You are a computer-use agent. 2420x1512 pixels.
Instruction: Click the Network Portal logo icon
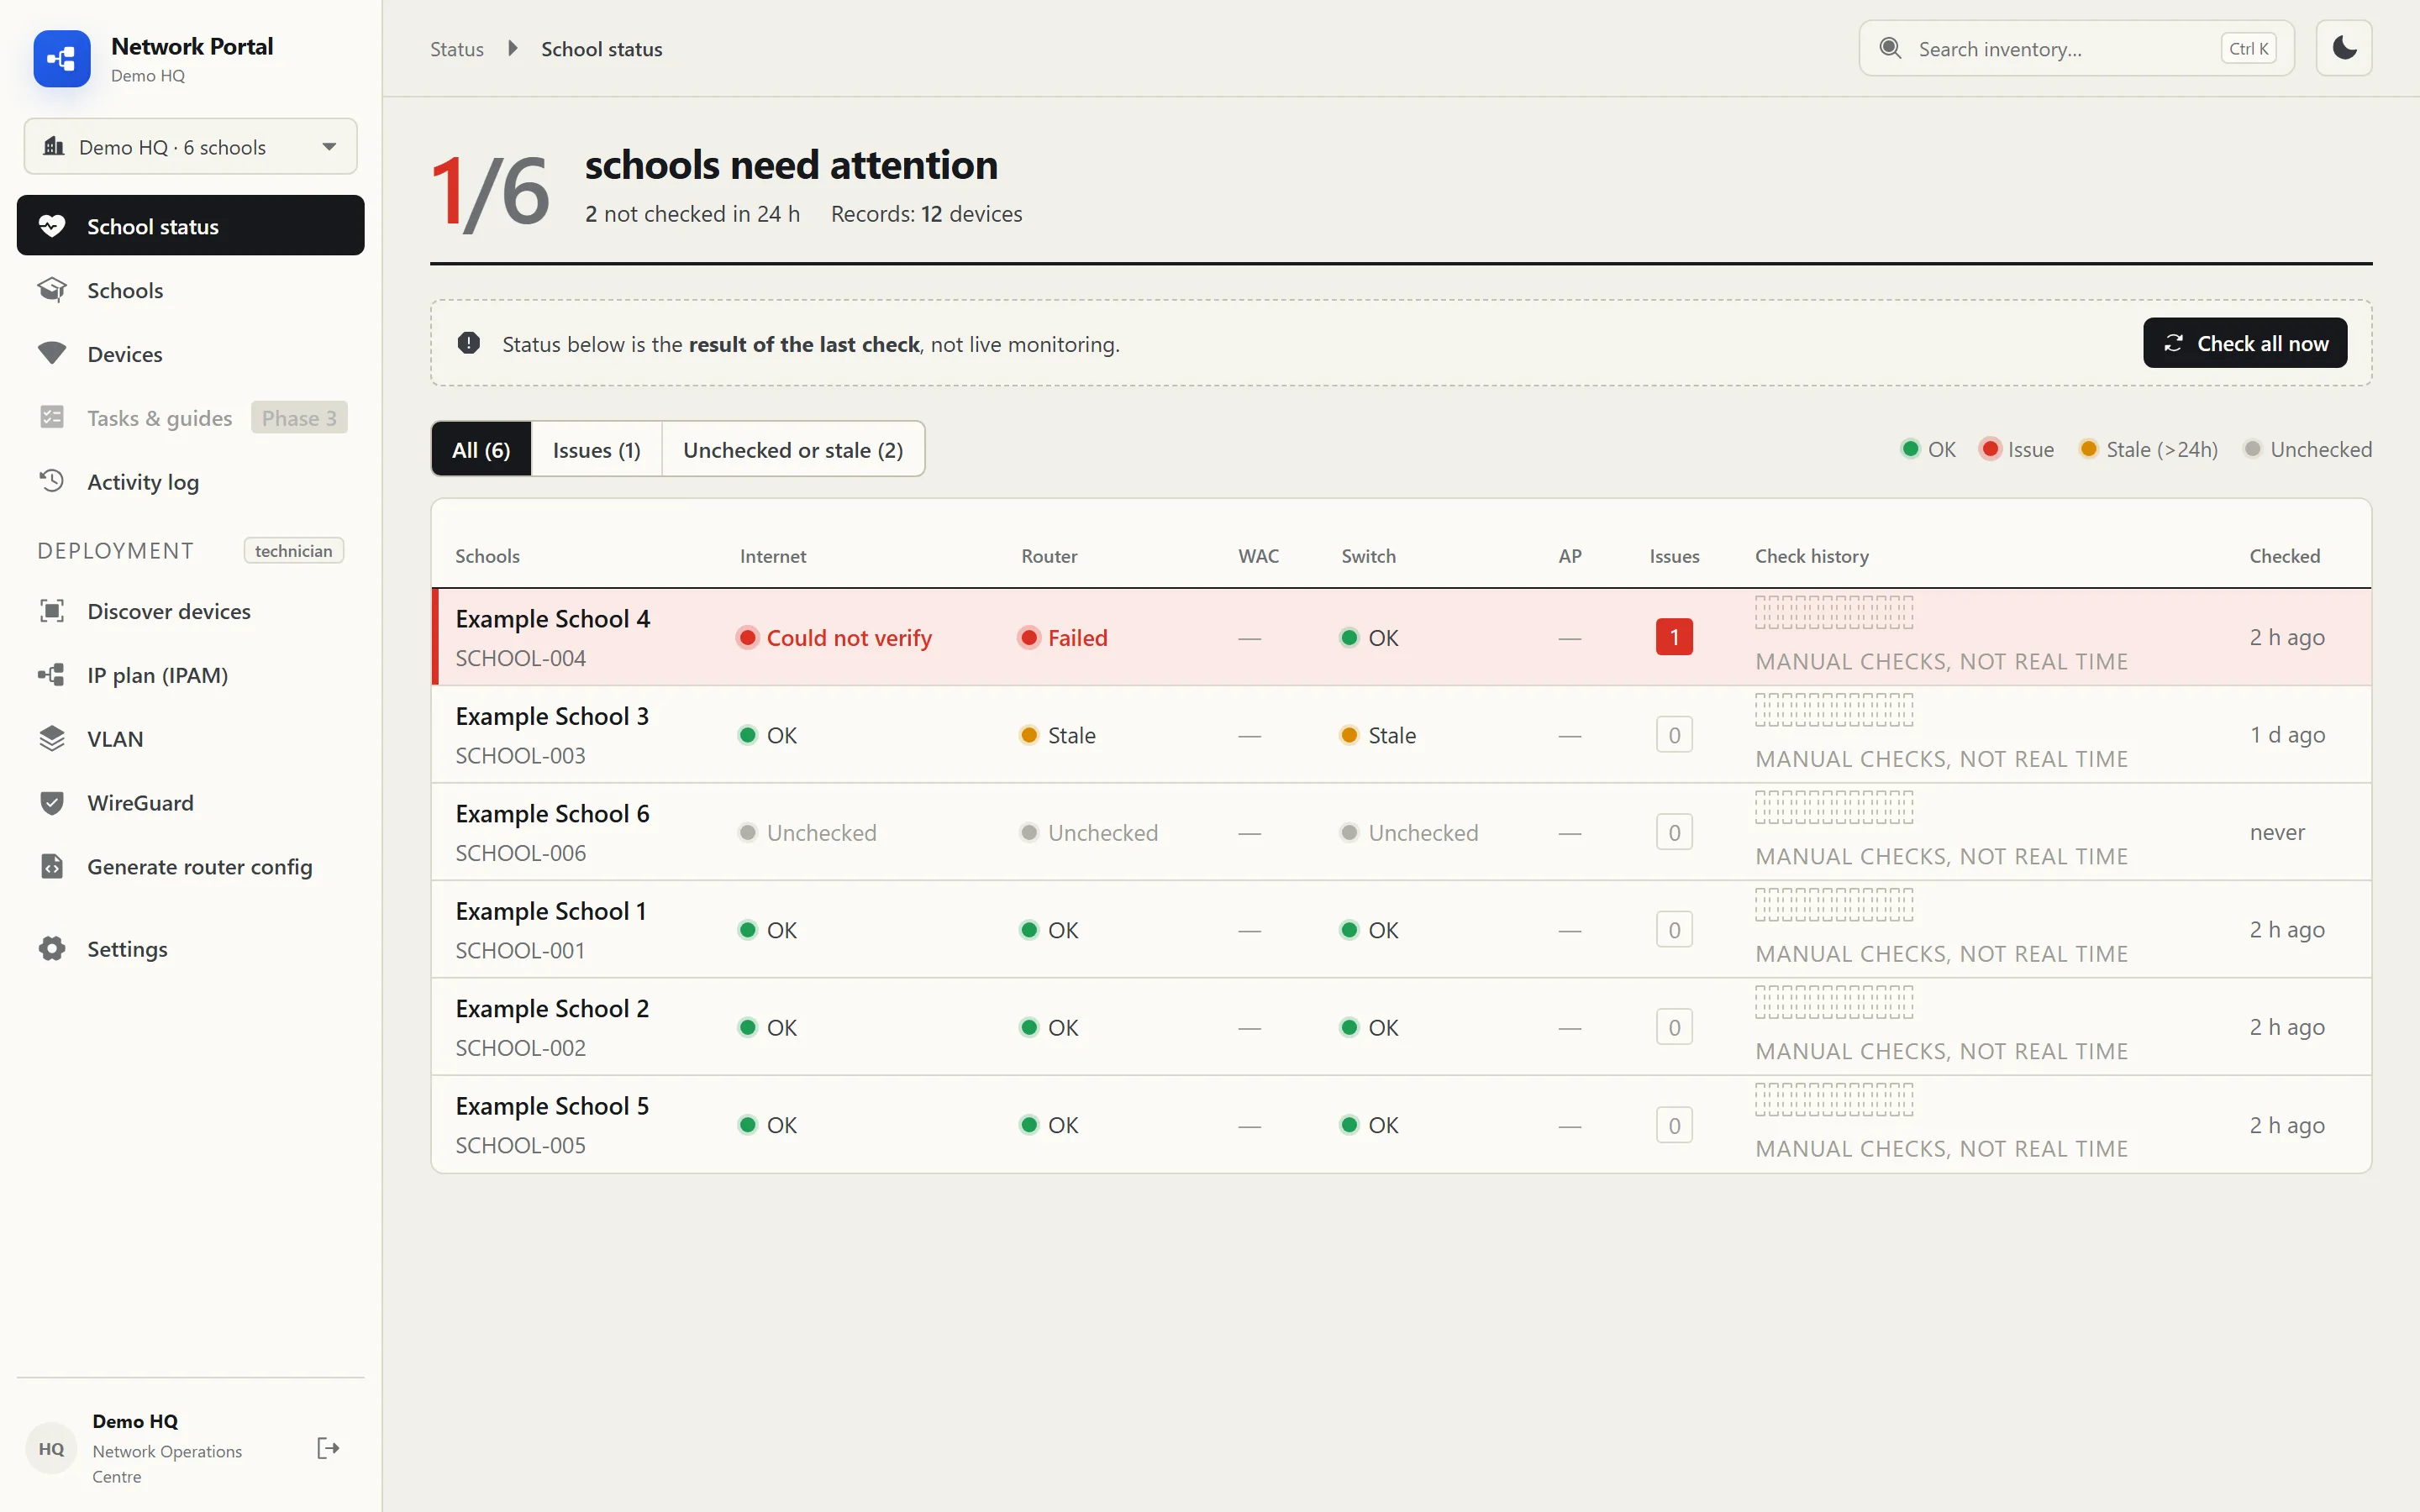tap(62, 59)
